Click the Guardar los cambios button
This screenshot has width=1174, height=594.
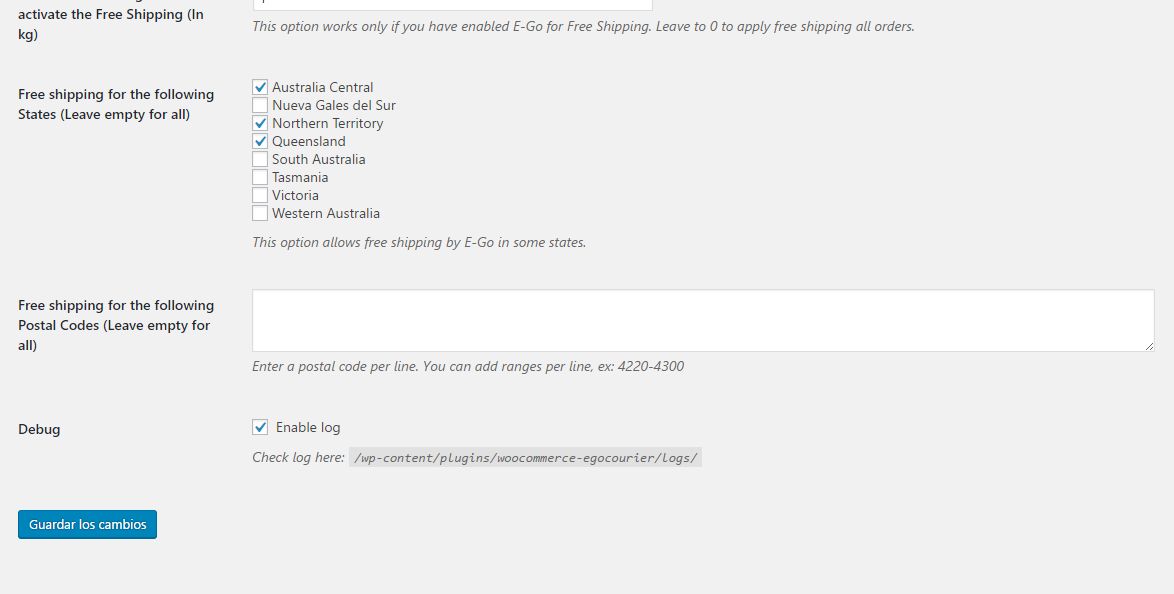pos(87,525)
